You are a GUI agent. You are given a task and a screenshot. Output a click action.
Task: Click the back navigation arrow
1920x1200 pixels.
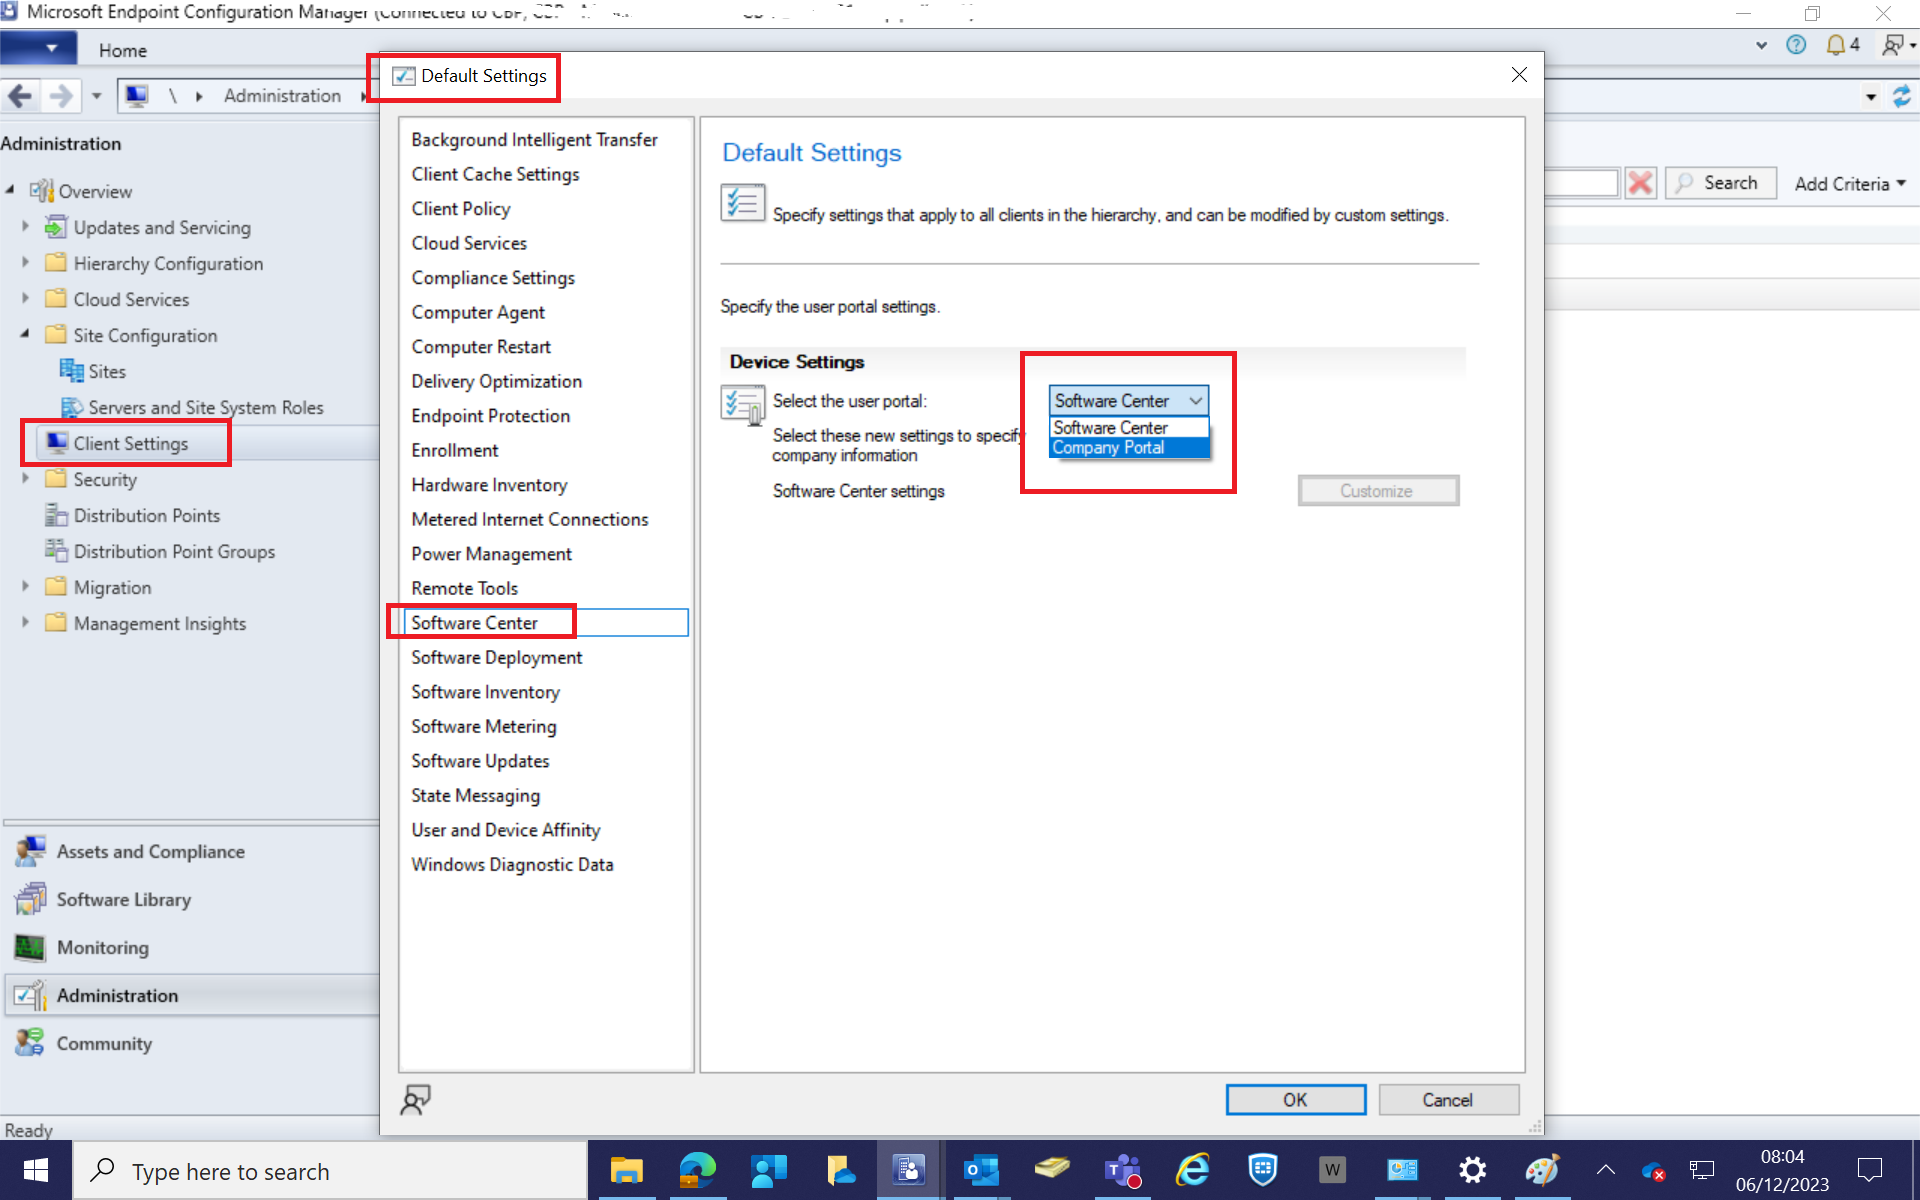tap(20, 96)
